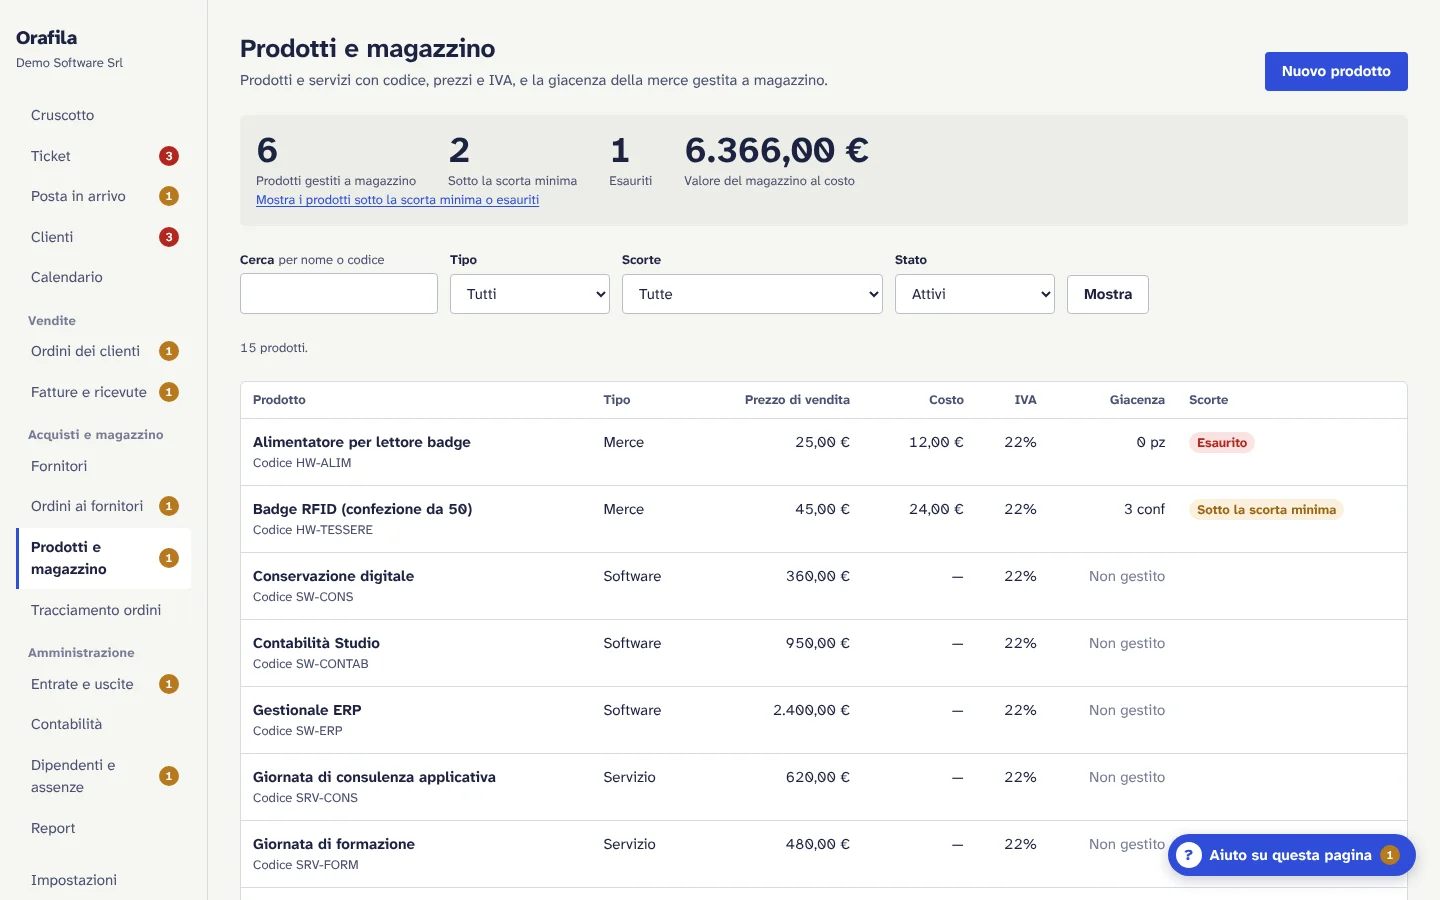Select Prodotti e magazzino sidebar item
1440x900 pixels.
104,558
